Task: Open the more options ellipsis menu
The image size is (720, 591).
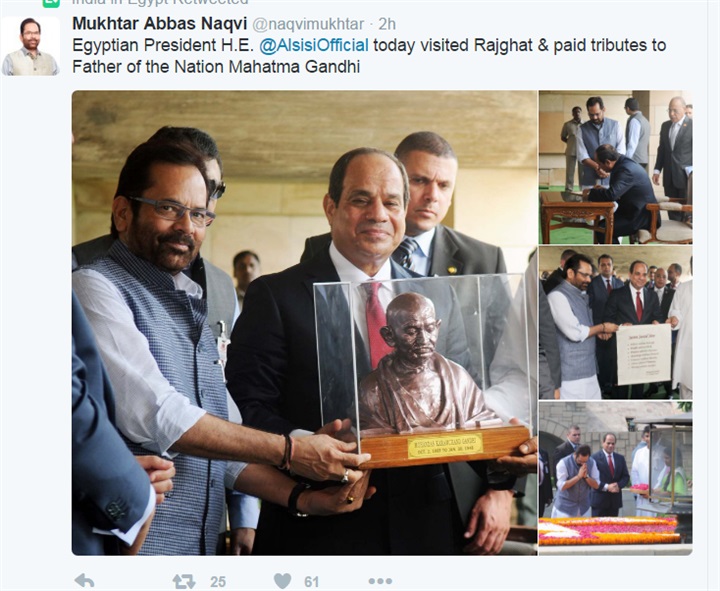Action: pos(380,581)
